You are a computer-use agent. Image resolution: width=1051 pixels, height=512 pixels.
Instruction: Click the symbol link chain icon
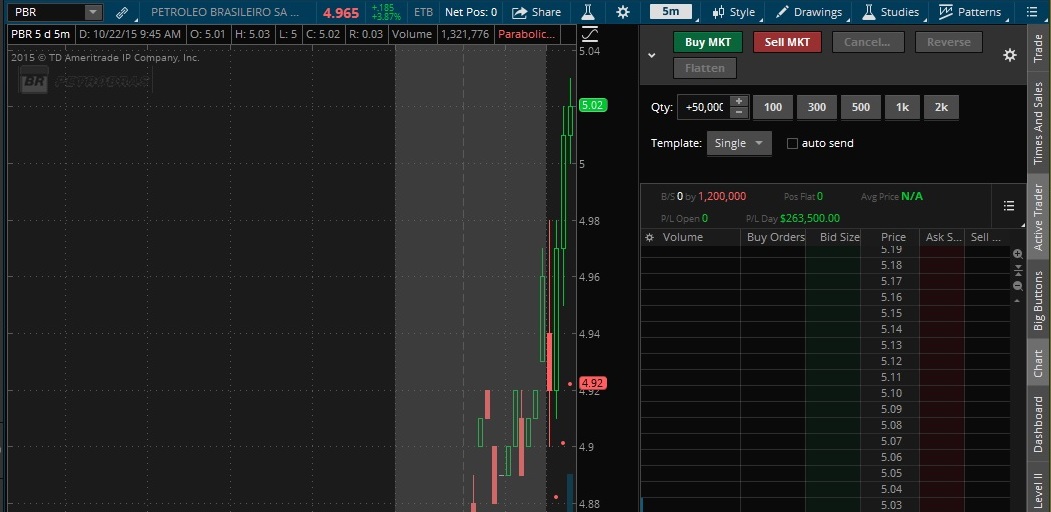[122, 12]
